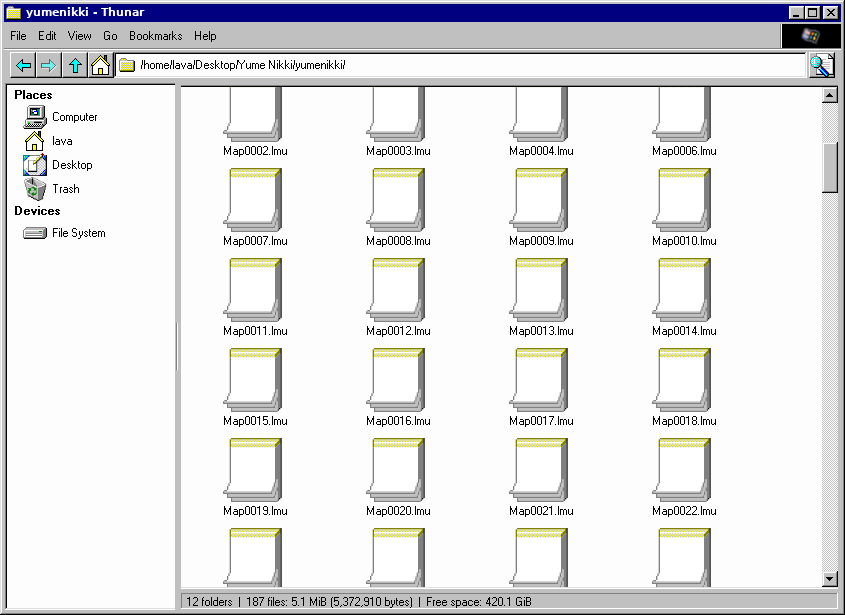Select the Map0010.lmu file icon
845x615 pixels.
[x=682, y=199]
